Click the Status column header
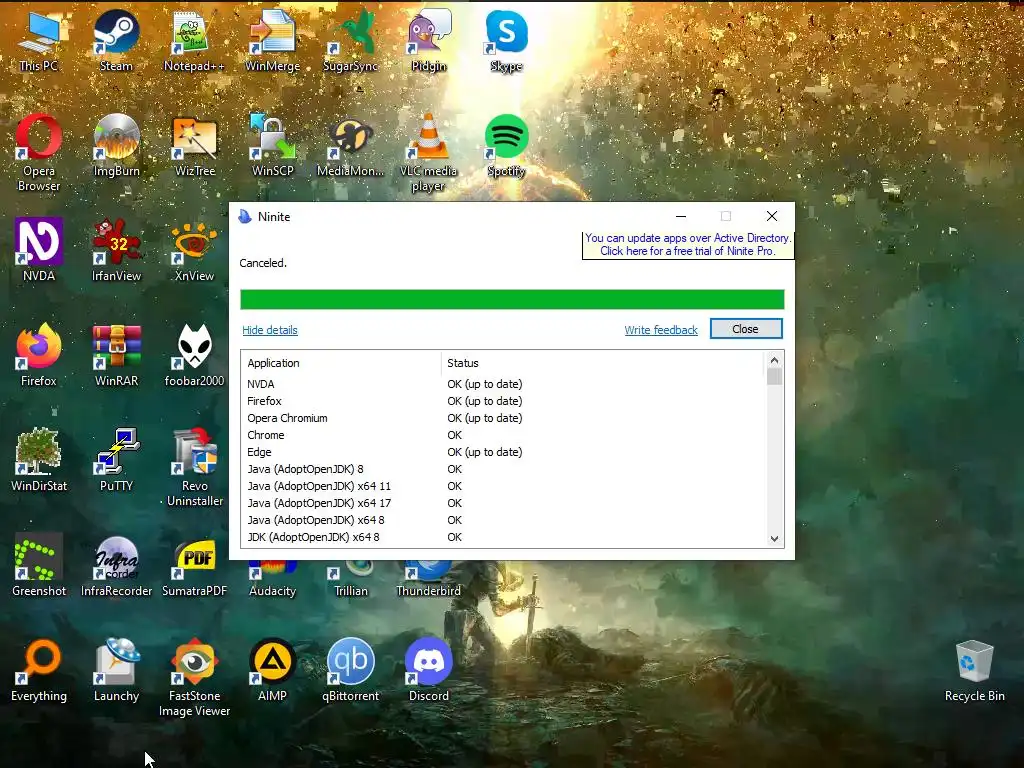Viewport: 1024px width, 768px height. click(x=601, y=363)
